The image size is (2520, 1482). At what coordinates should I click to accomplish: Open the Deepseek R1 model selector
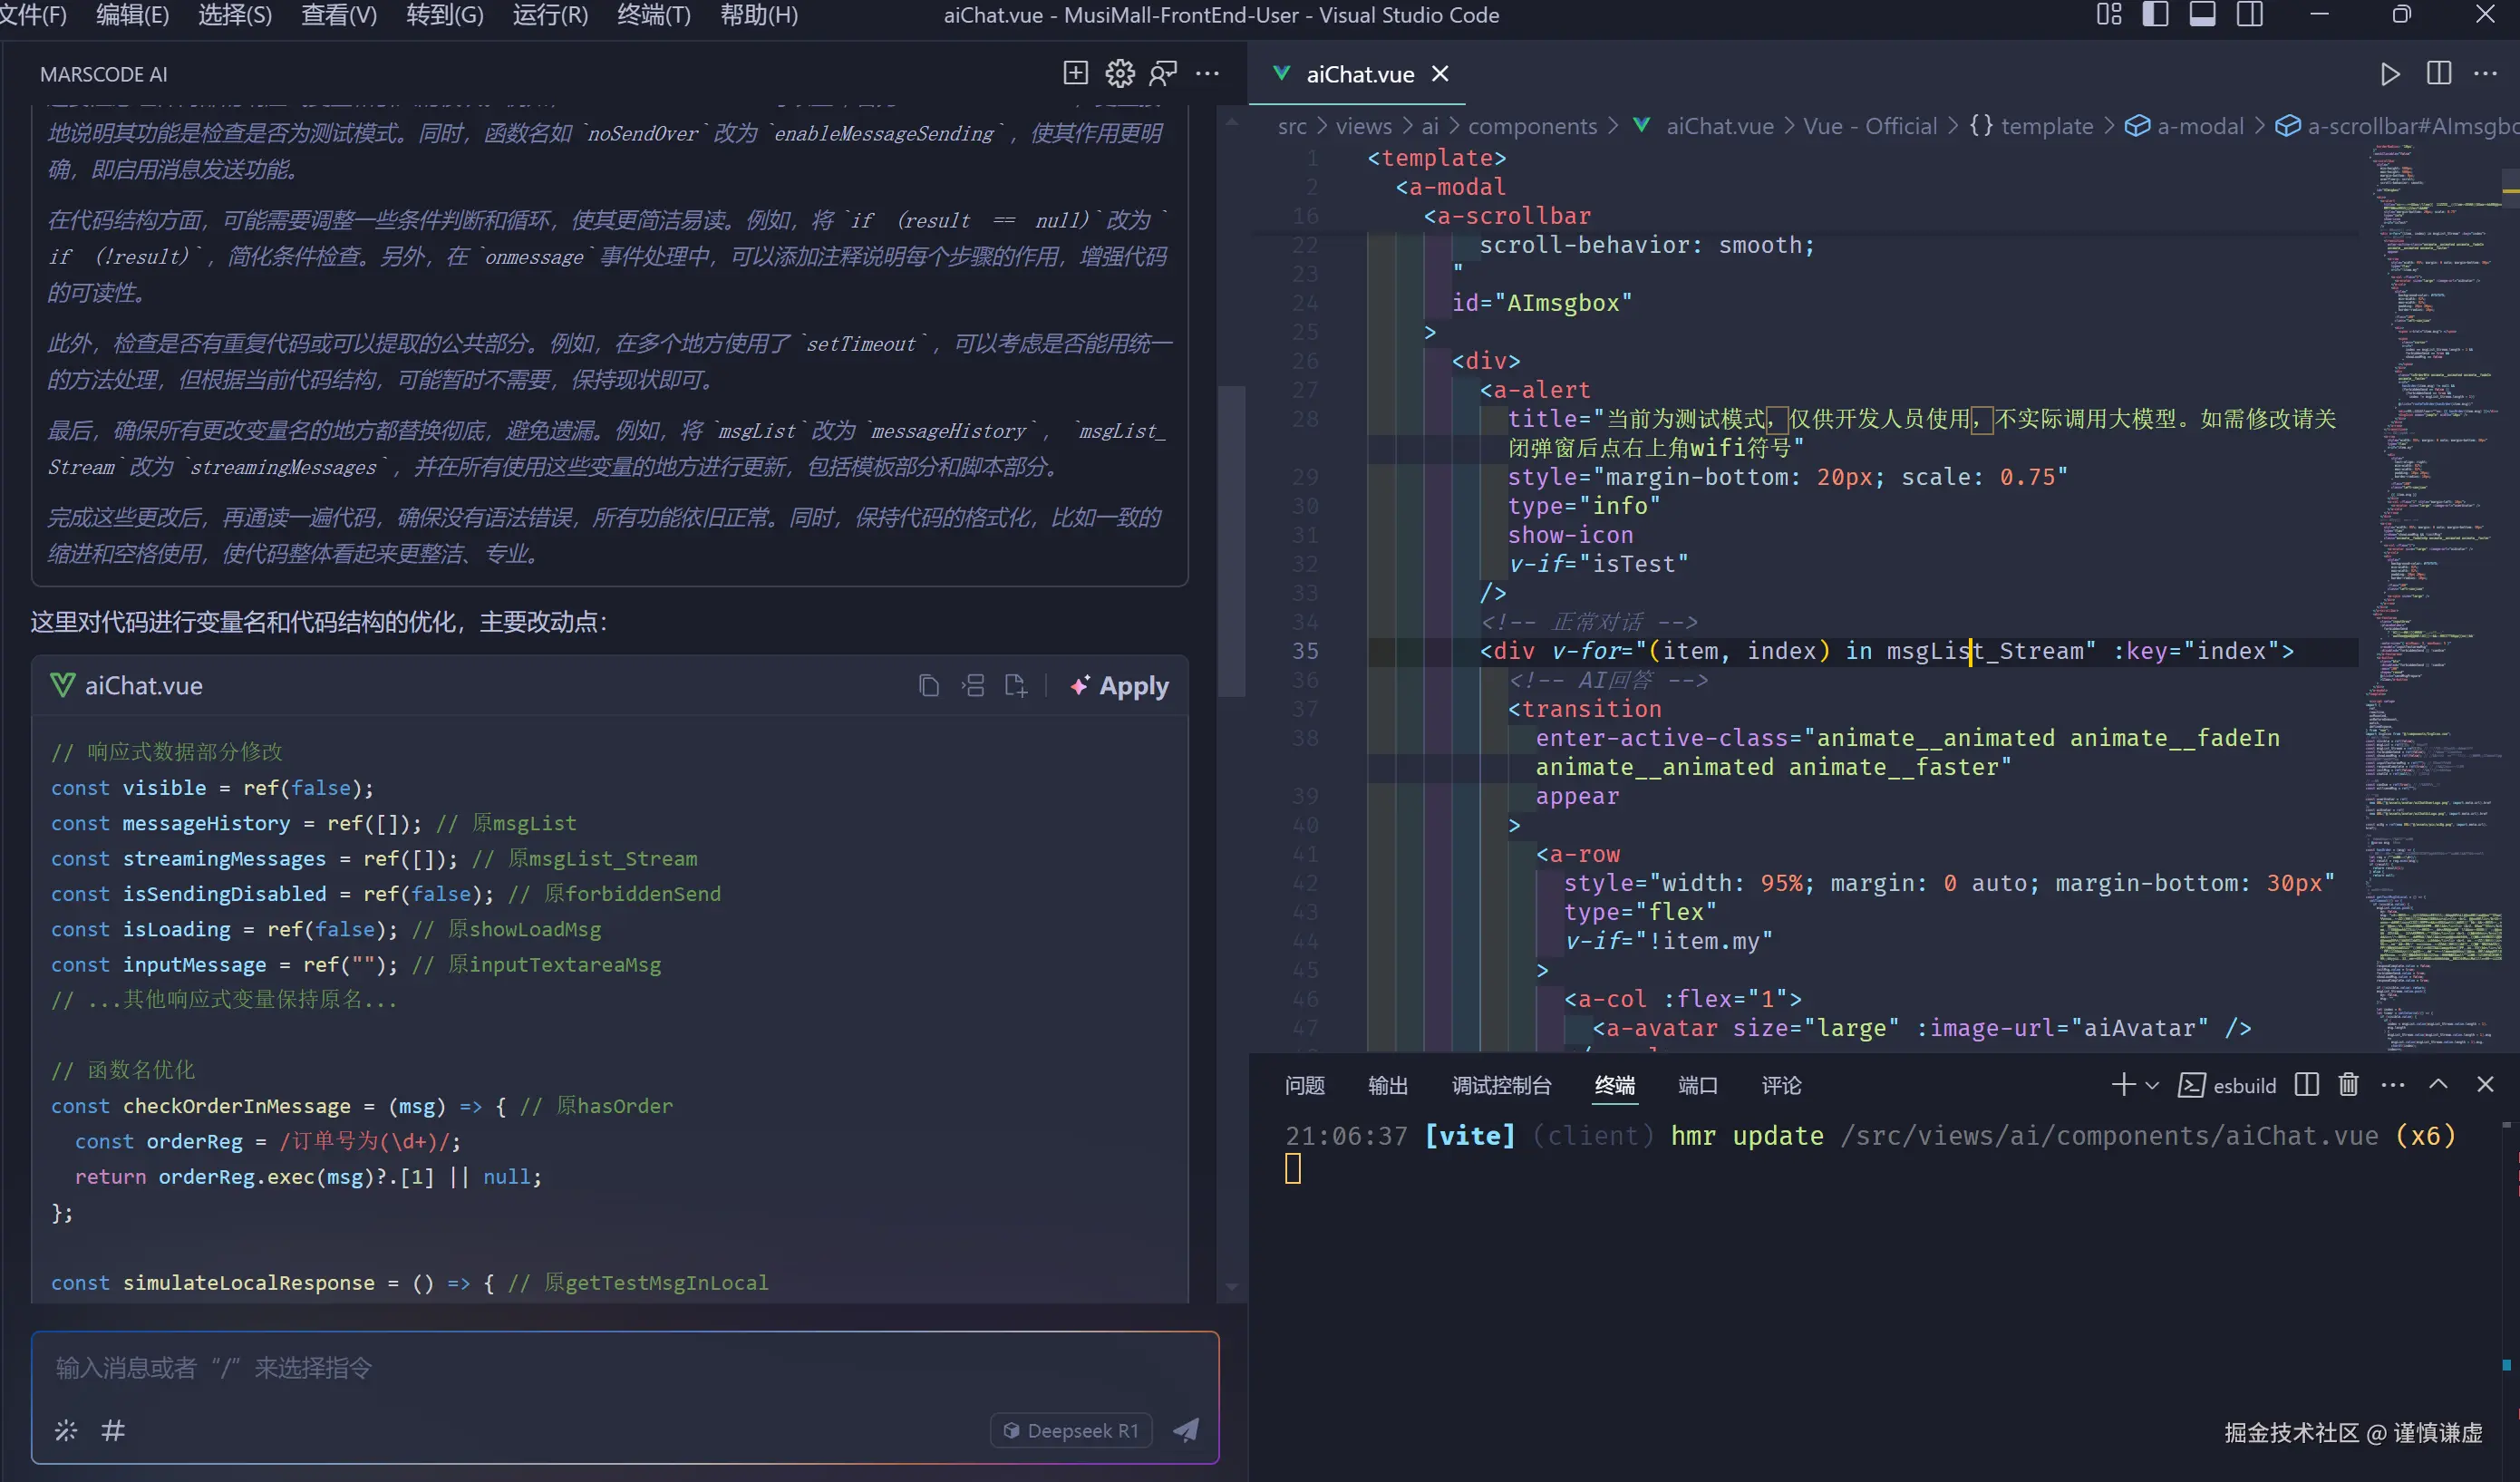(1071, 1430)
